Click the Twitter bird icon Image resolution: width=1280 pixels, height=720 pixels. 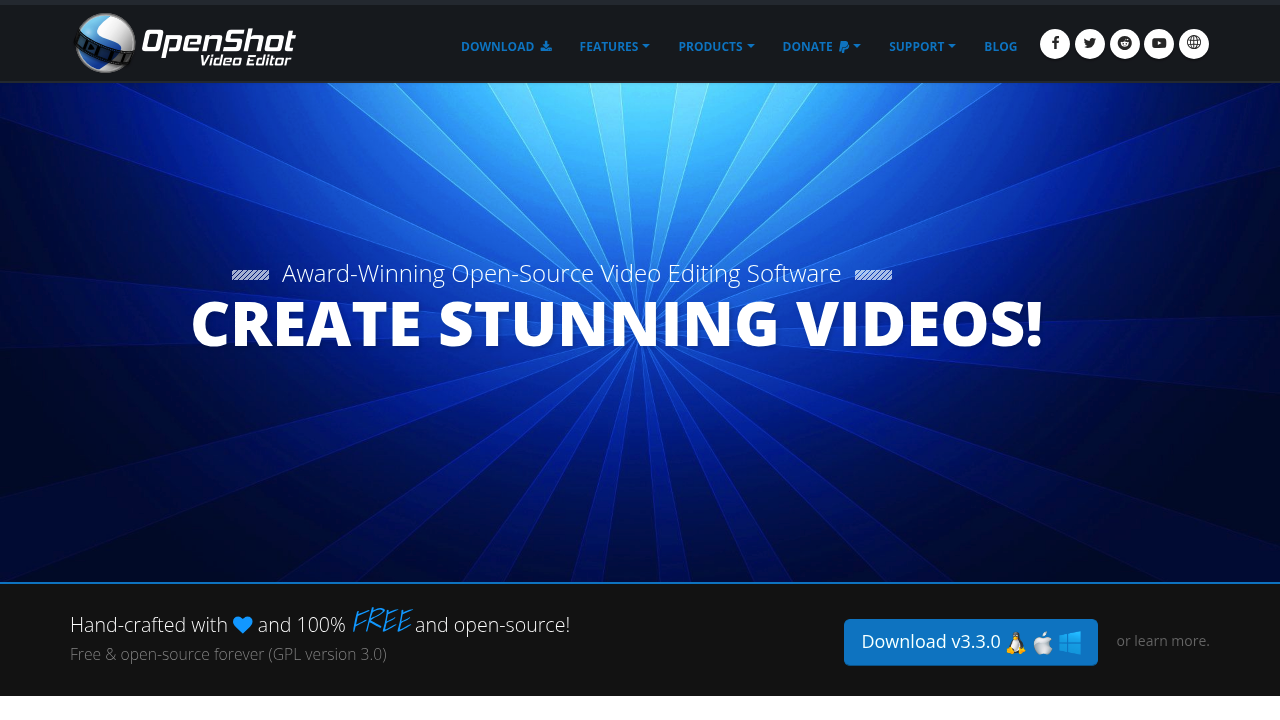(1090, 44)
